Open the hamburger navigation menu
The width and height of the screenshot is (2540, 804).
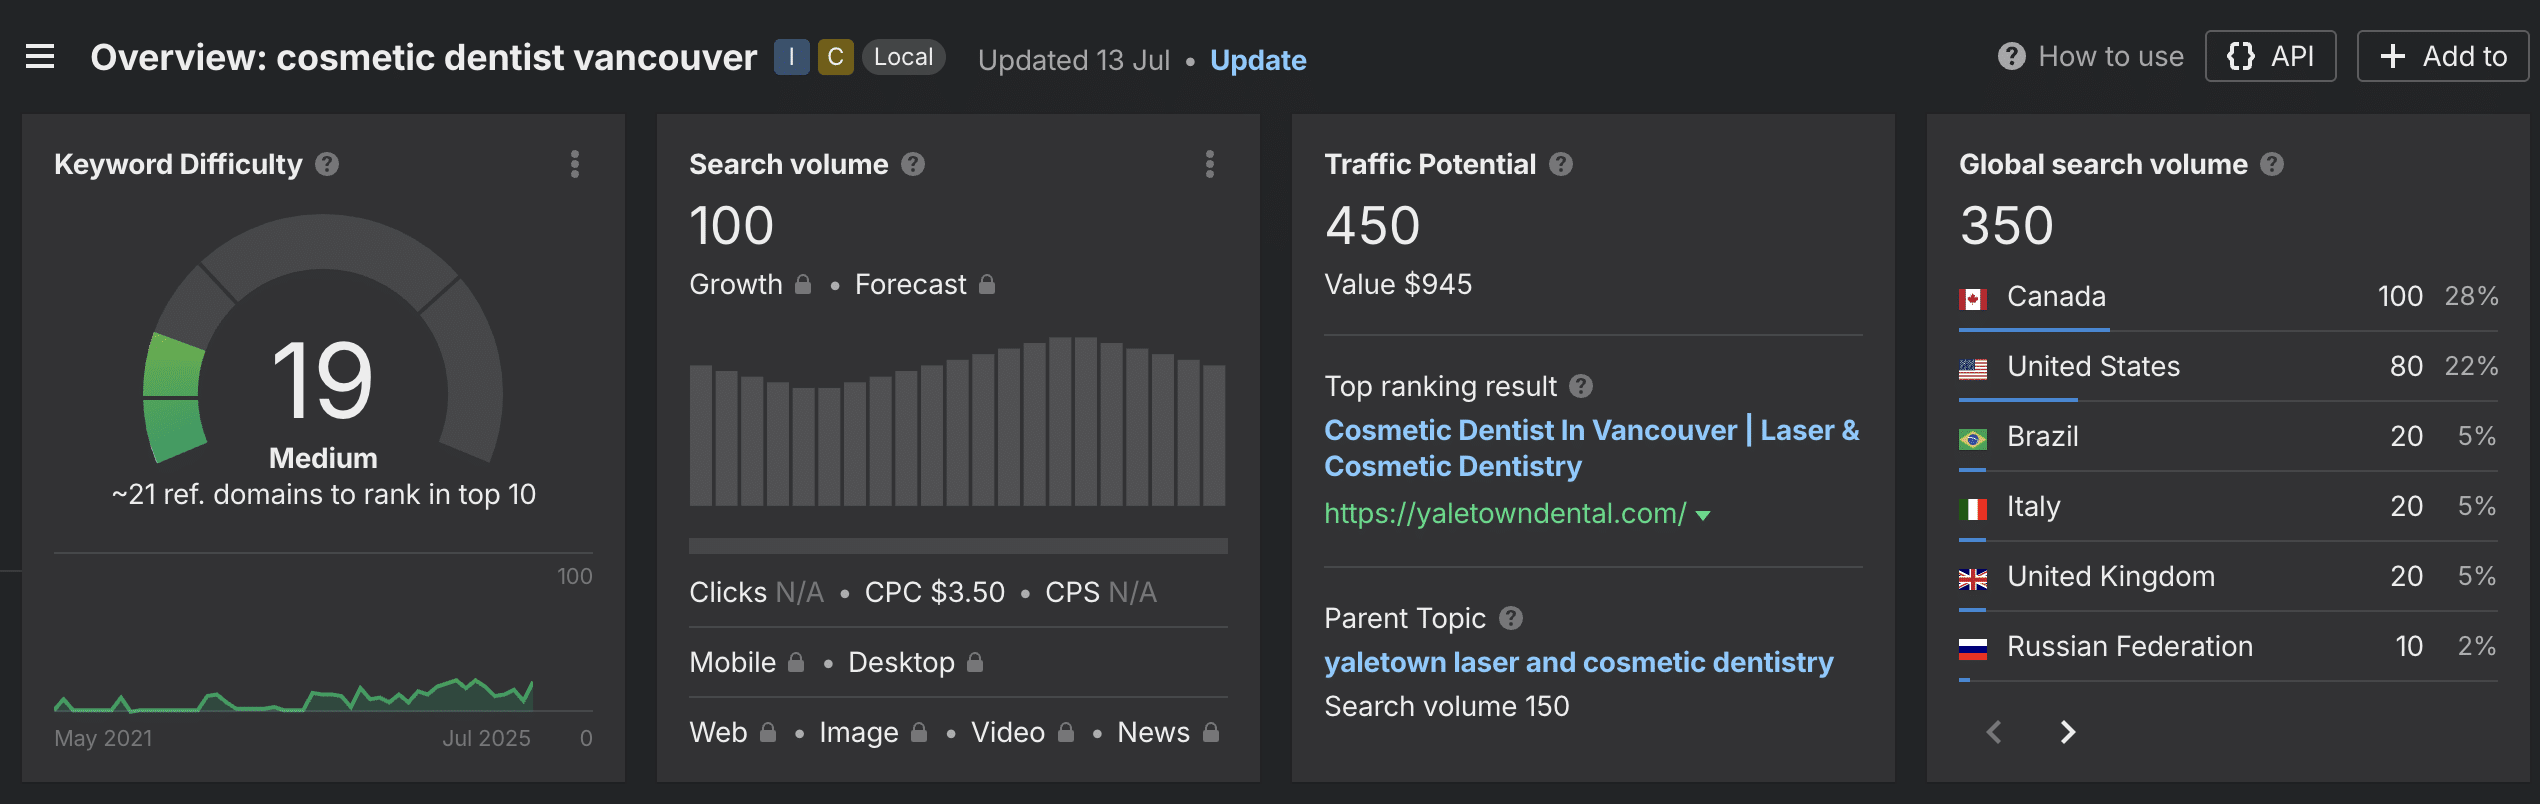point(40,57)
